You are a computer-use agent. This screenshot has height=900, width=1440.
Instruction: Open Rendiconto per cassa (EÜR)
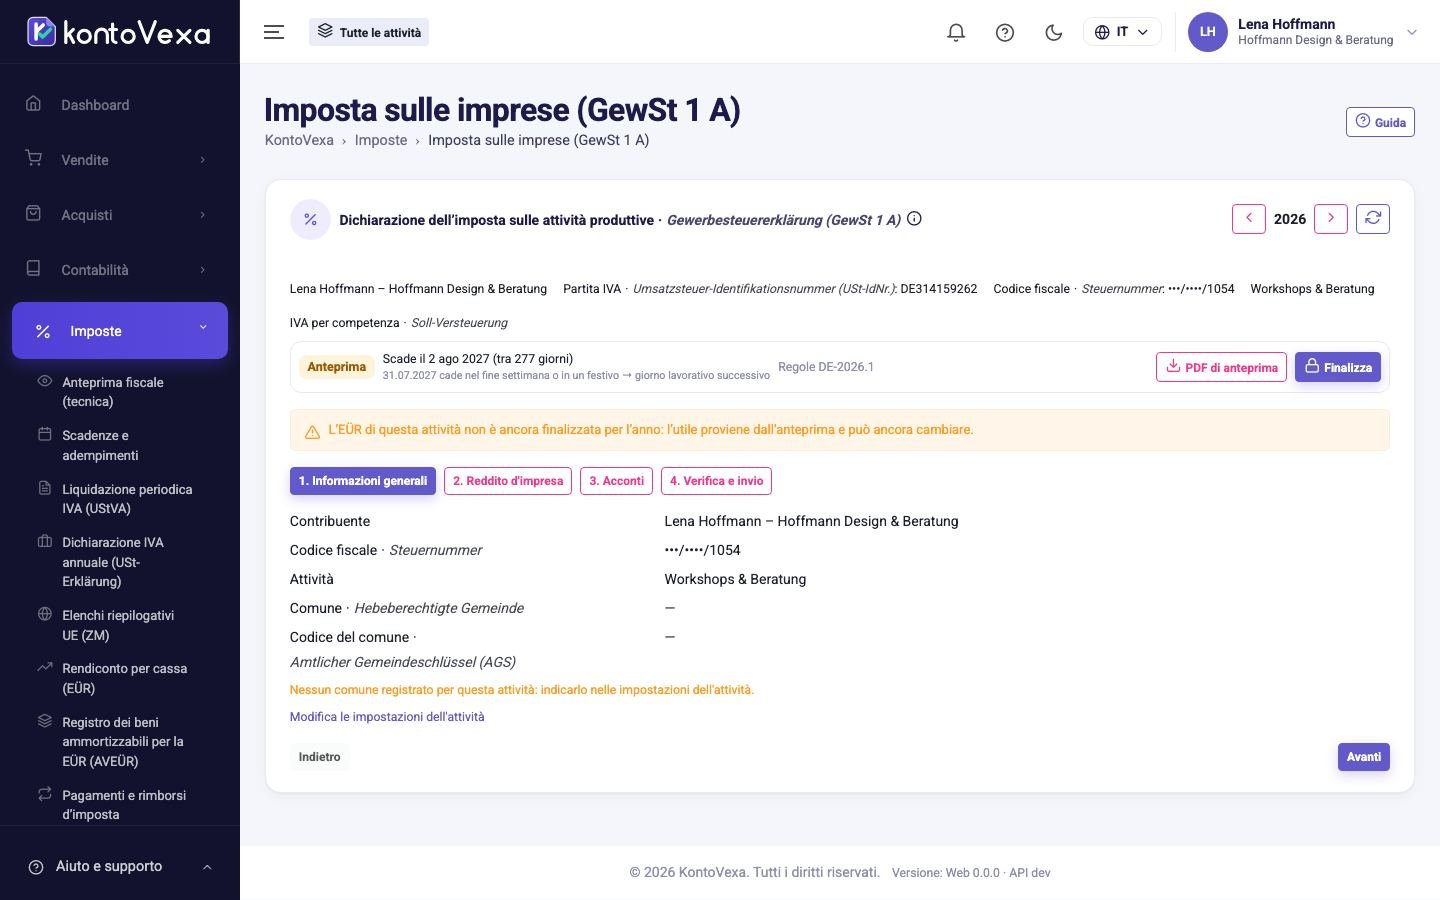click(120, 678)
